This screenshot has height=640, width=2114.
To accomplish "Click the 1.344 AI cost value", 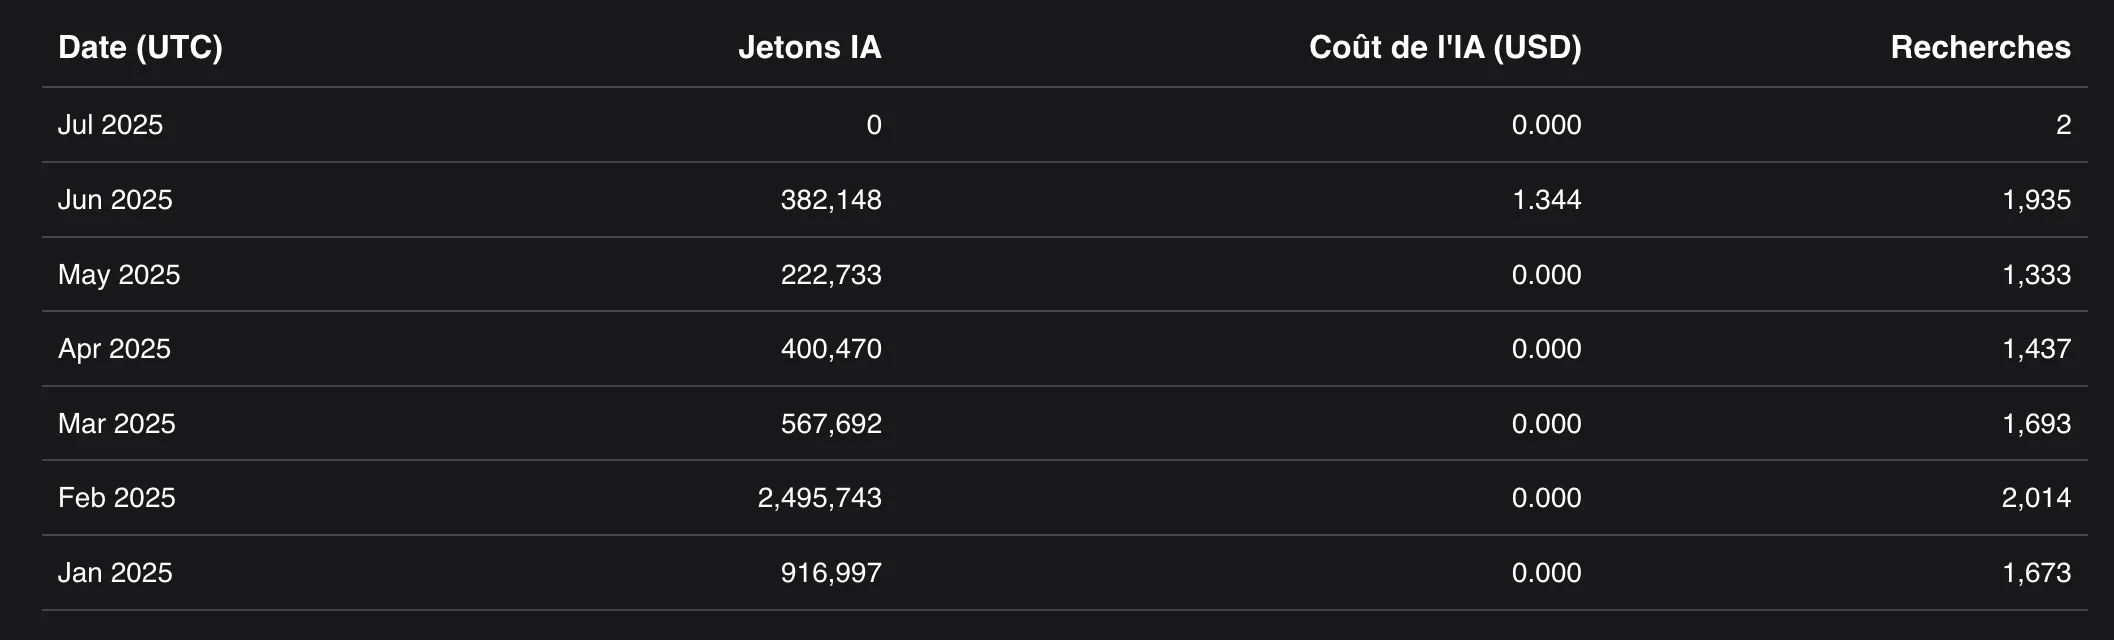I will (x=1545, y=200).
